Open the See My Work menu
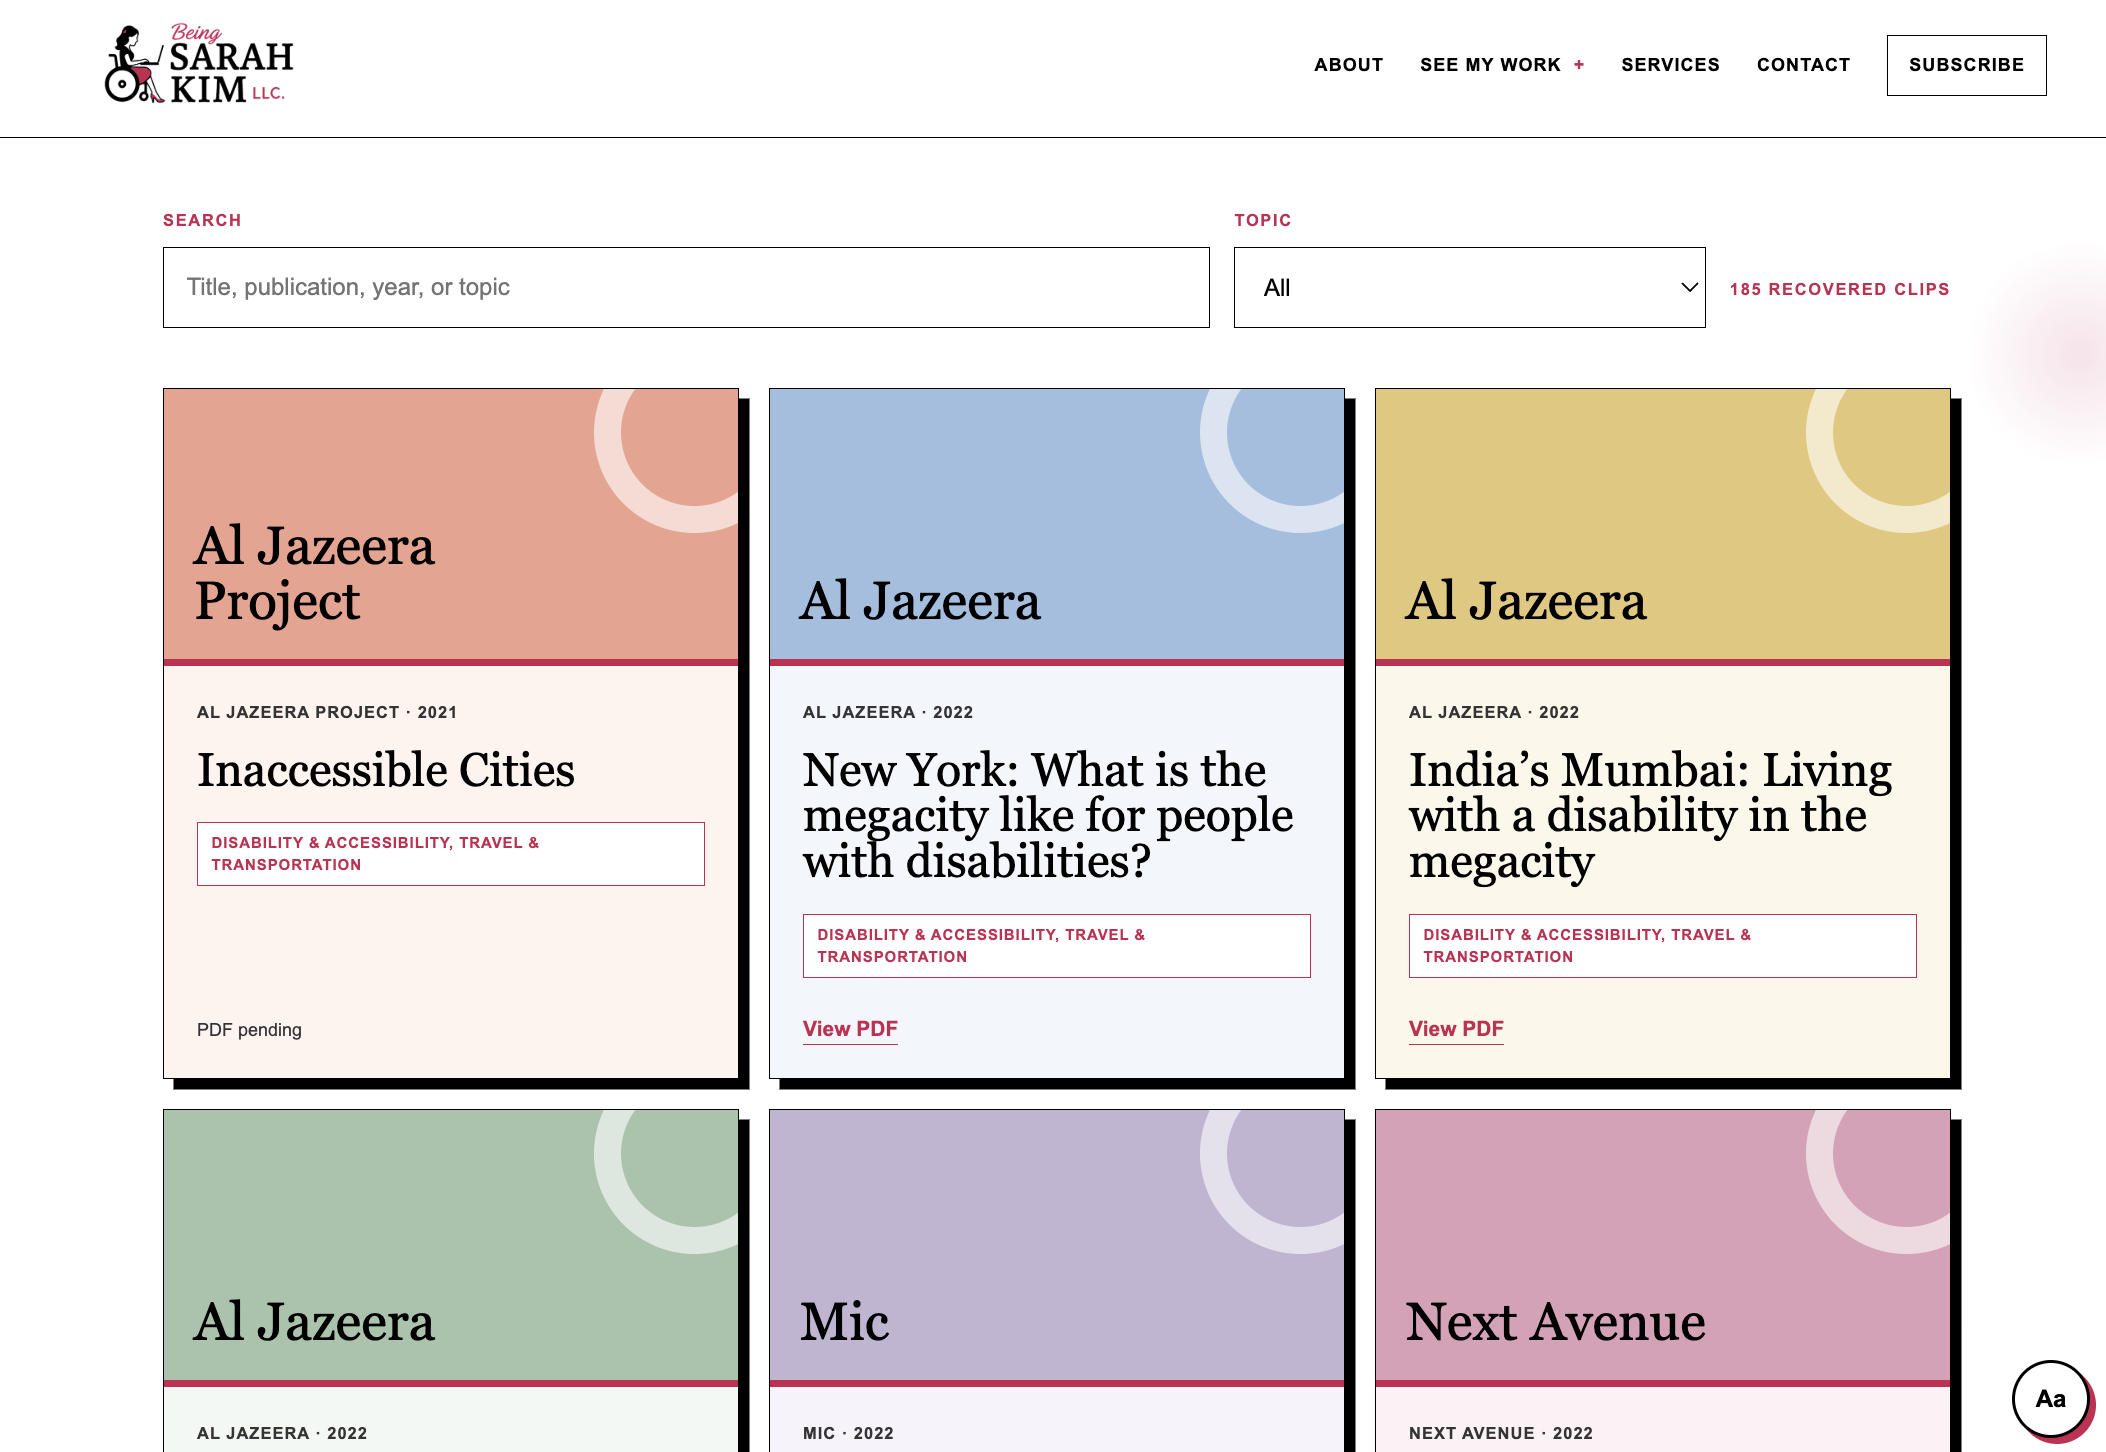The width and height of the screenshot is (2106, 1452). tap(1490, 65)
